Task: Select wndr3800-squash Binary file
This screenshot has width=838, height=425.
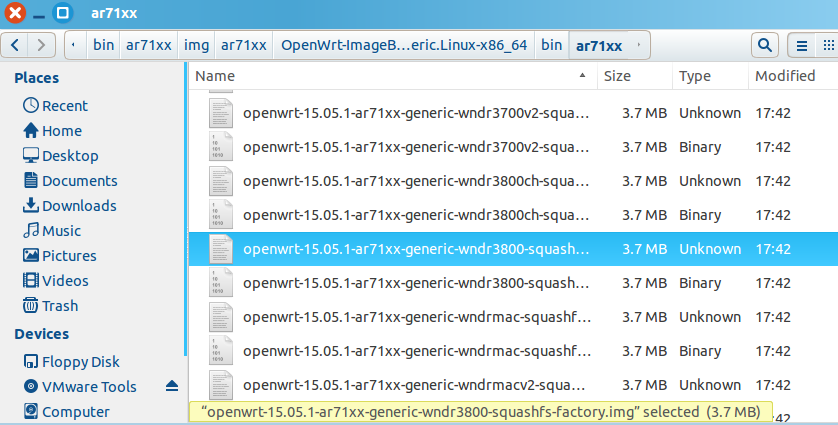Action: point(513,283)
